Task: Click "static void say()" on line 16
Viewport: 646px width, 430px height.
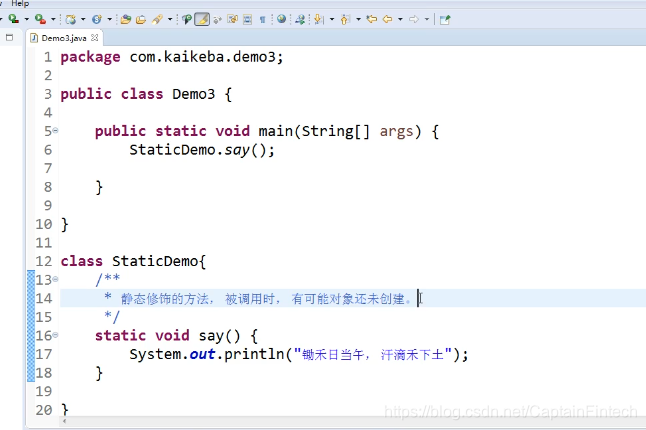Action: coord(167,336)
